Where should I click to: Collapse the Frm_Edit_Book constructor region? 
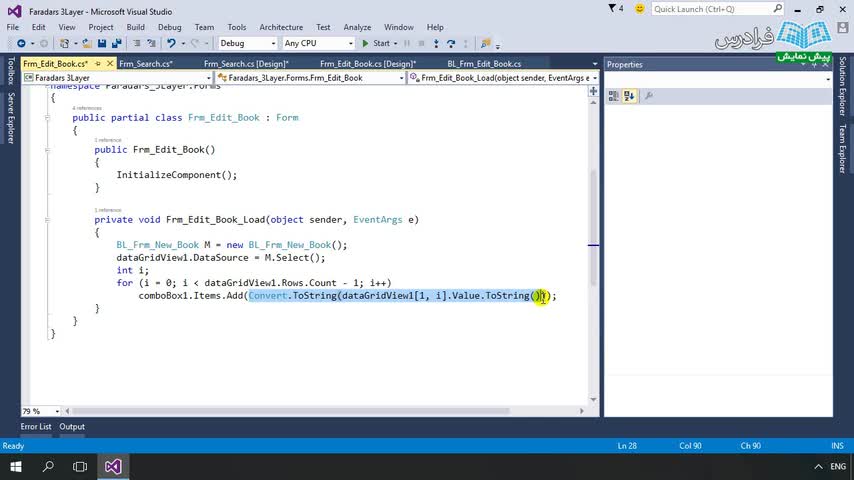point(47,150)
